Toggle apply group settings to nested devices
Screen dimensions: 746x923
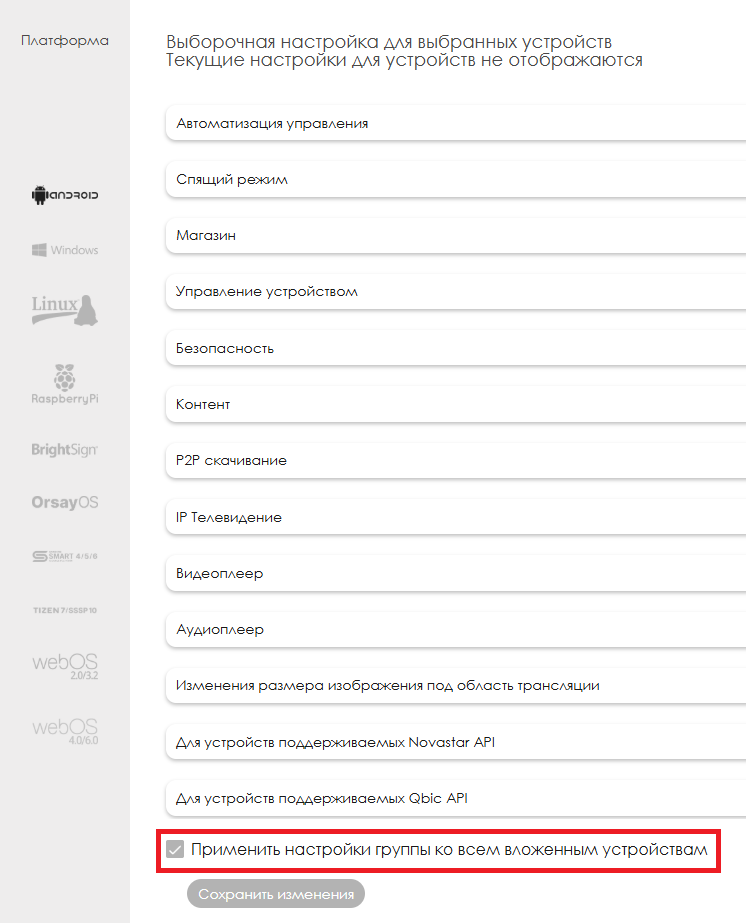[176, 850]
